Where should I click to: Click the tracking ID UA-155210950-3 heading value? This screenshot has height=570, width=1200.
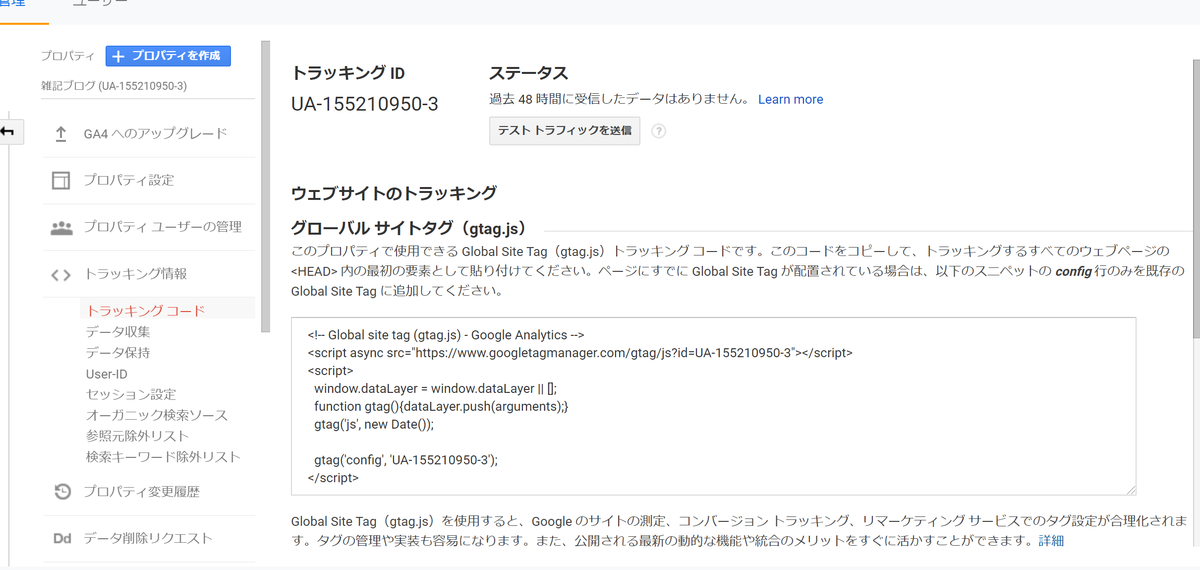pyautogui.click(x=364, y=104)
